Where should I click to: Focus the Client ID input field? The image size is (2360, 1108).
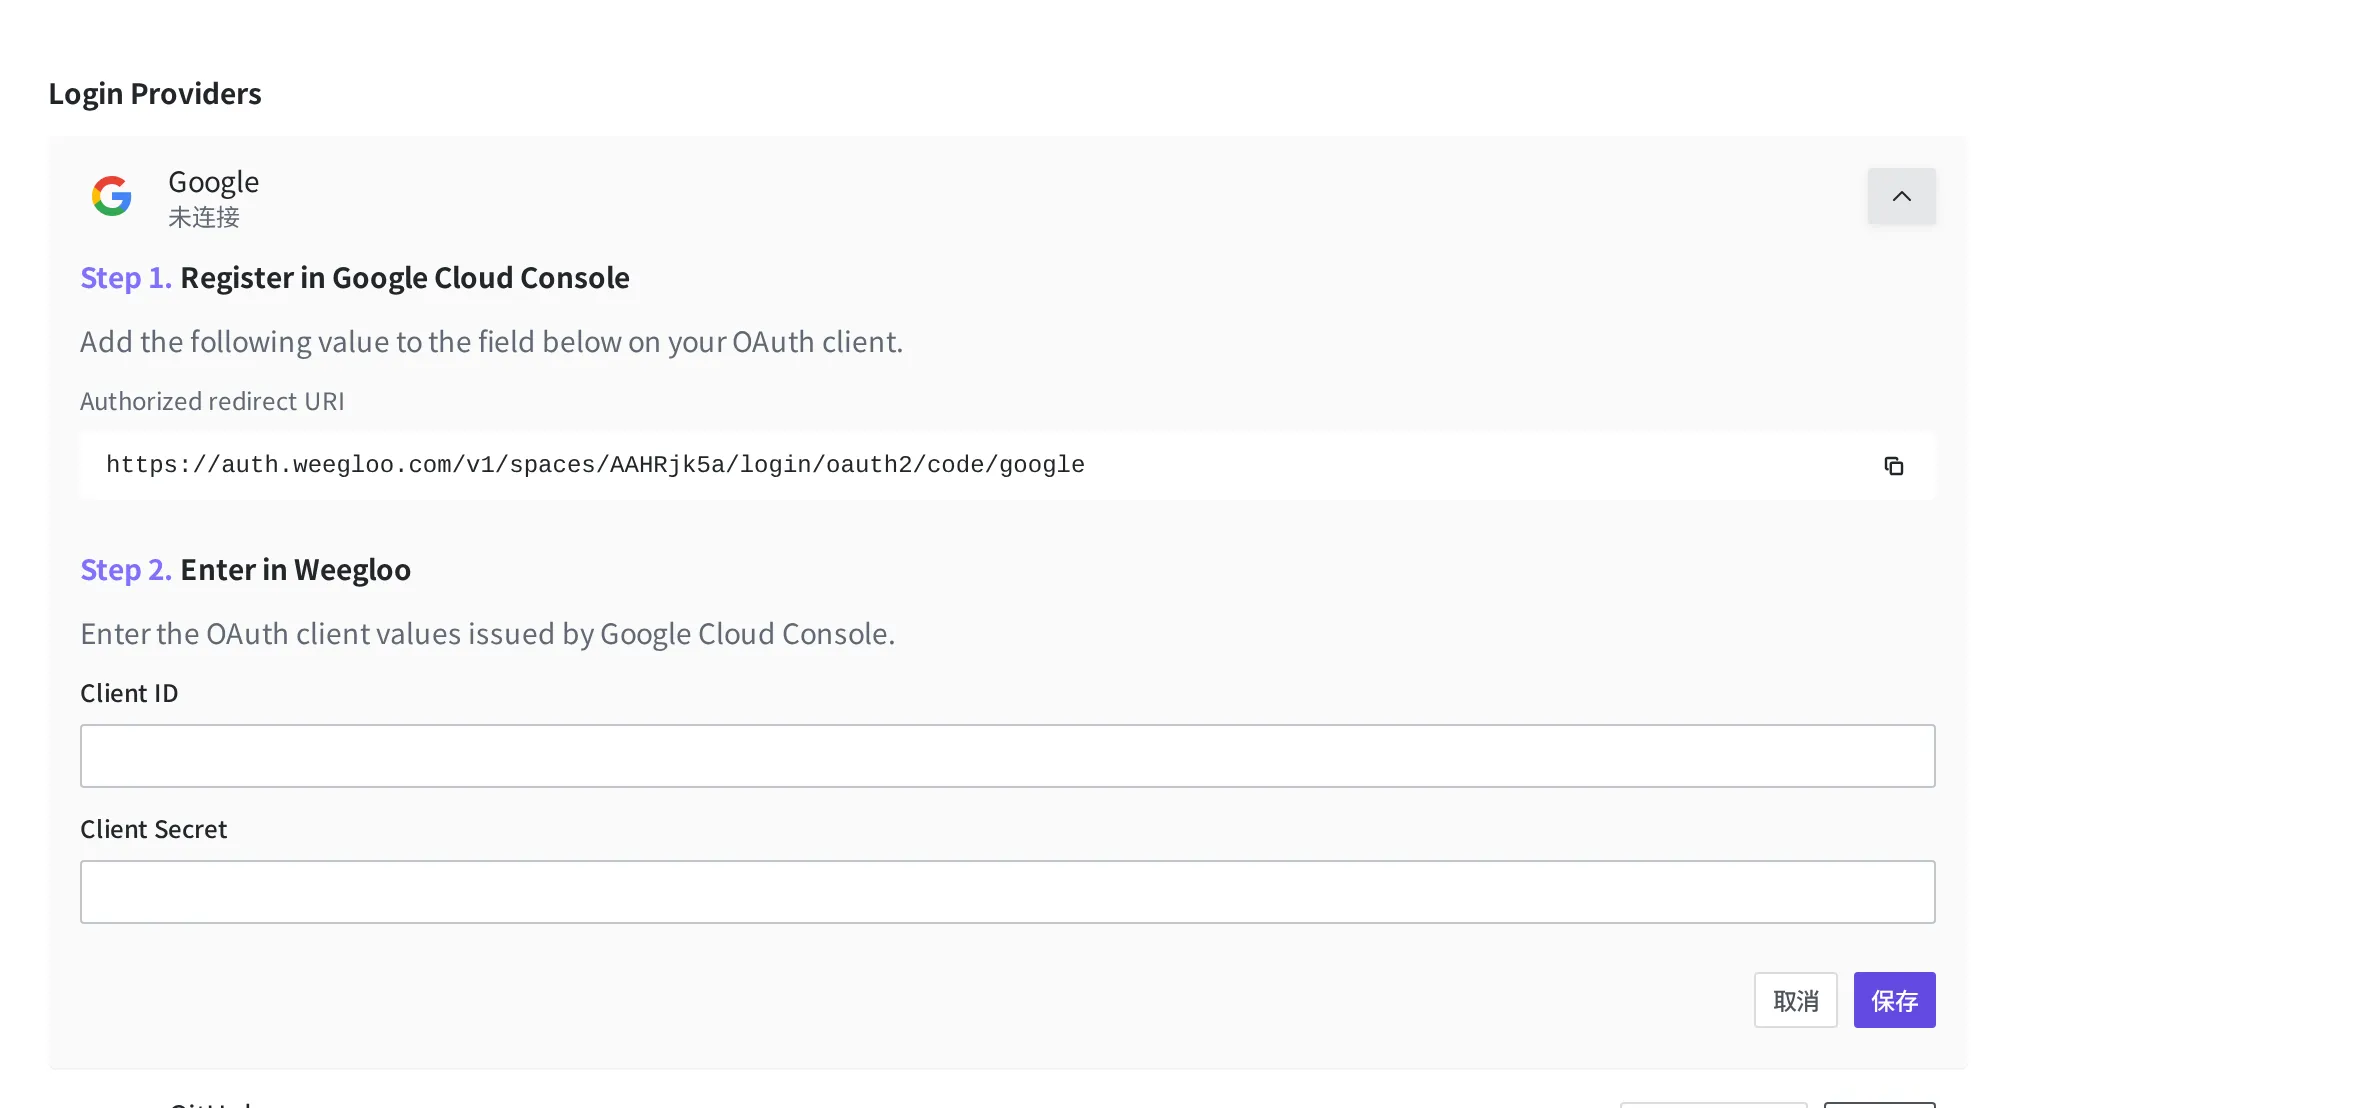(1007, 756)
